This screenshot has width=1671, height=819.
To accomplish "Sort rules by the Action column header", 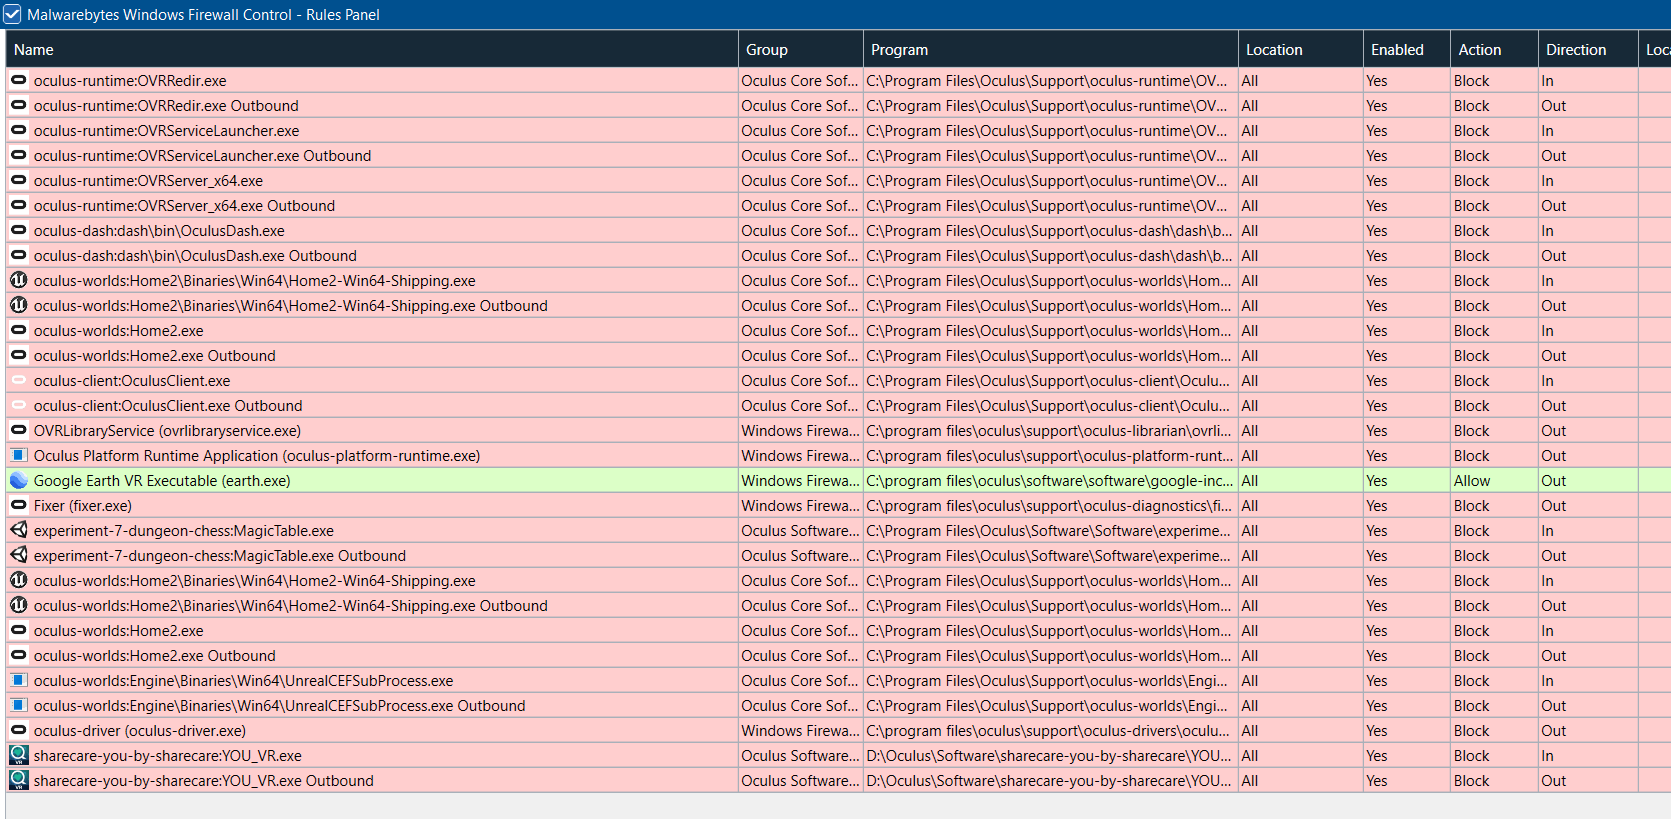I will pyautogui.click(x=1494, y=49).
